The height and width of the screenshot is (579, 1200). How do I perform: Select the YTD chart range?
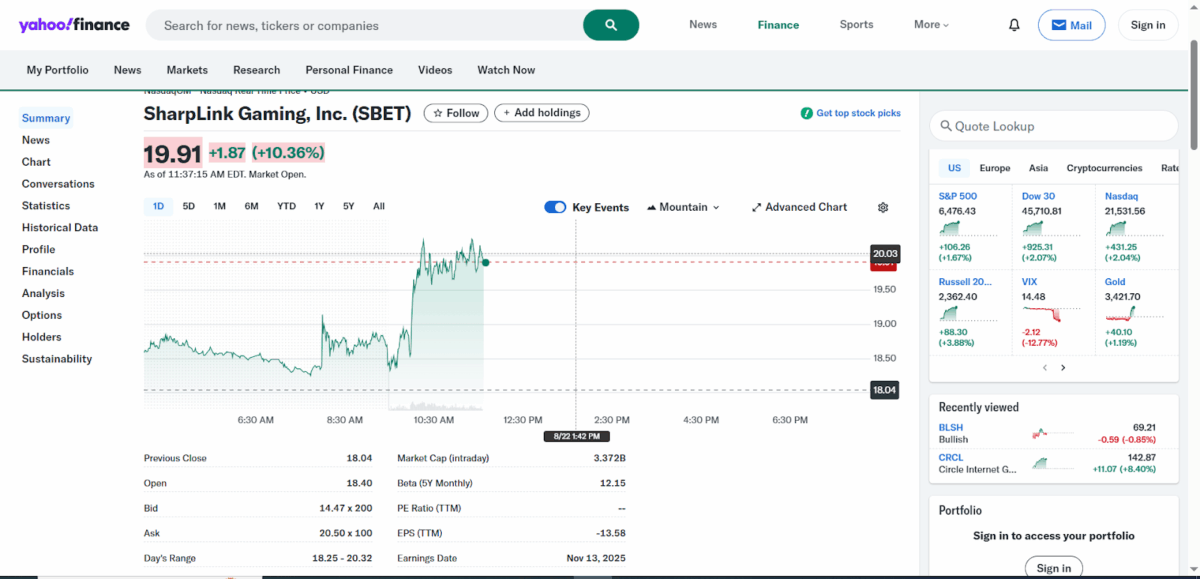[x=286, y=206]
